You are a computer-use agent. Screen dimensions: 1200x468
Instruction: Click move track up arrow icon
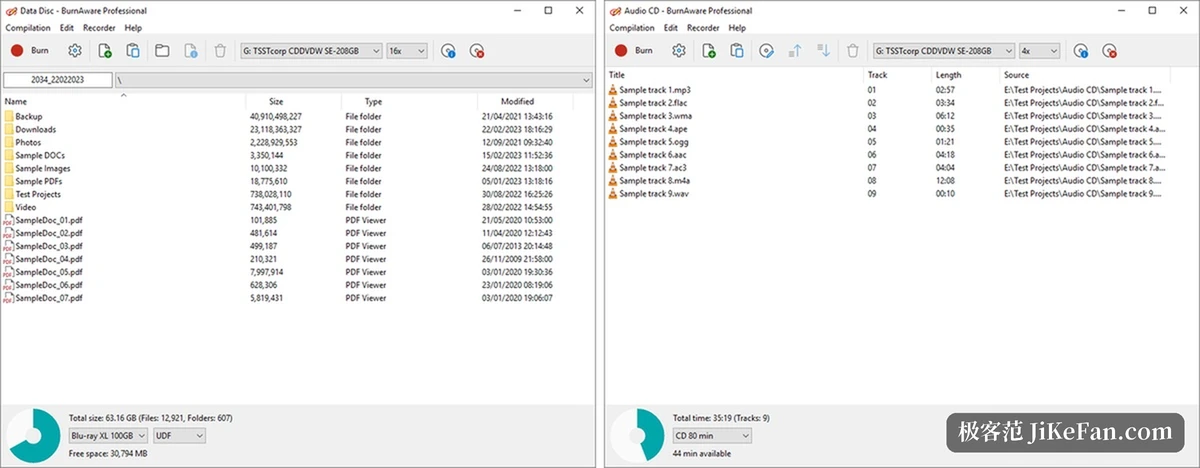point(796,50)
